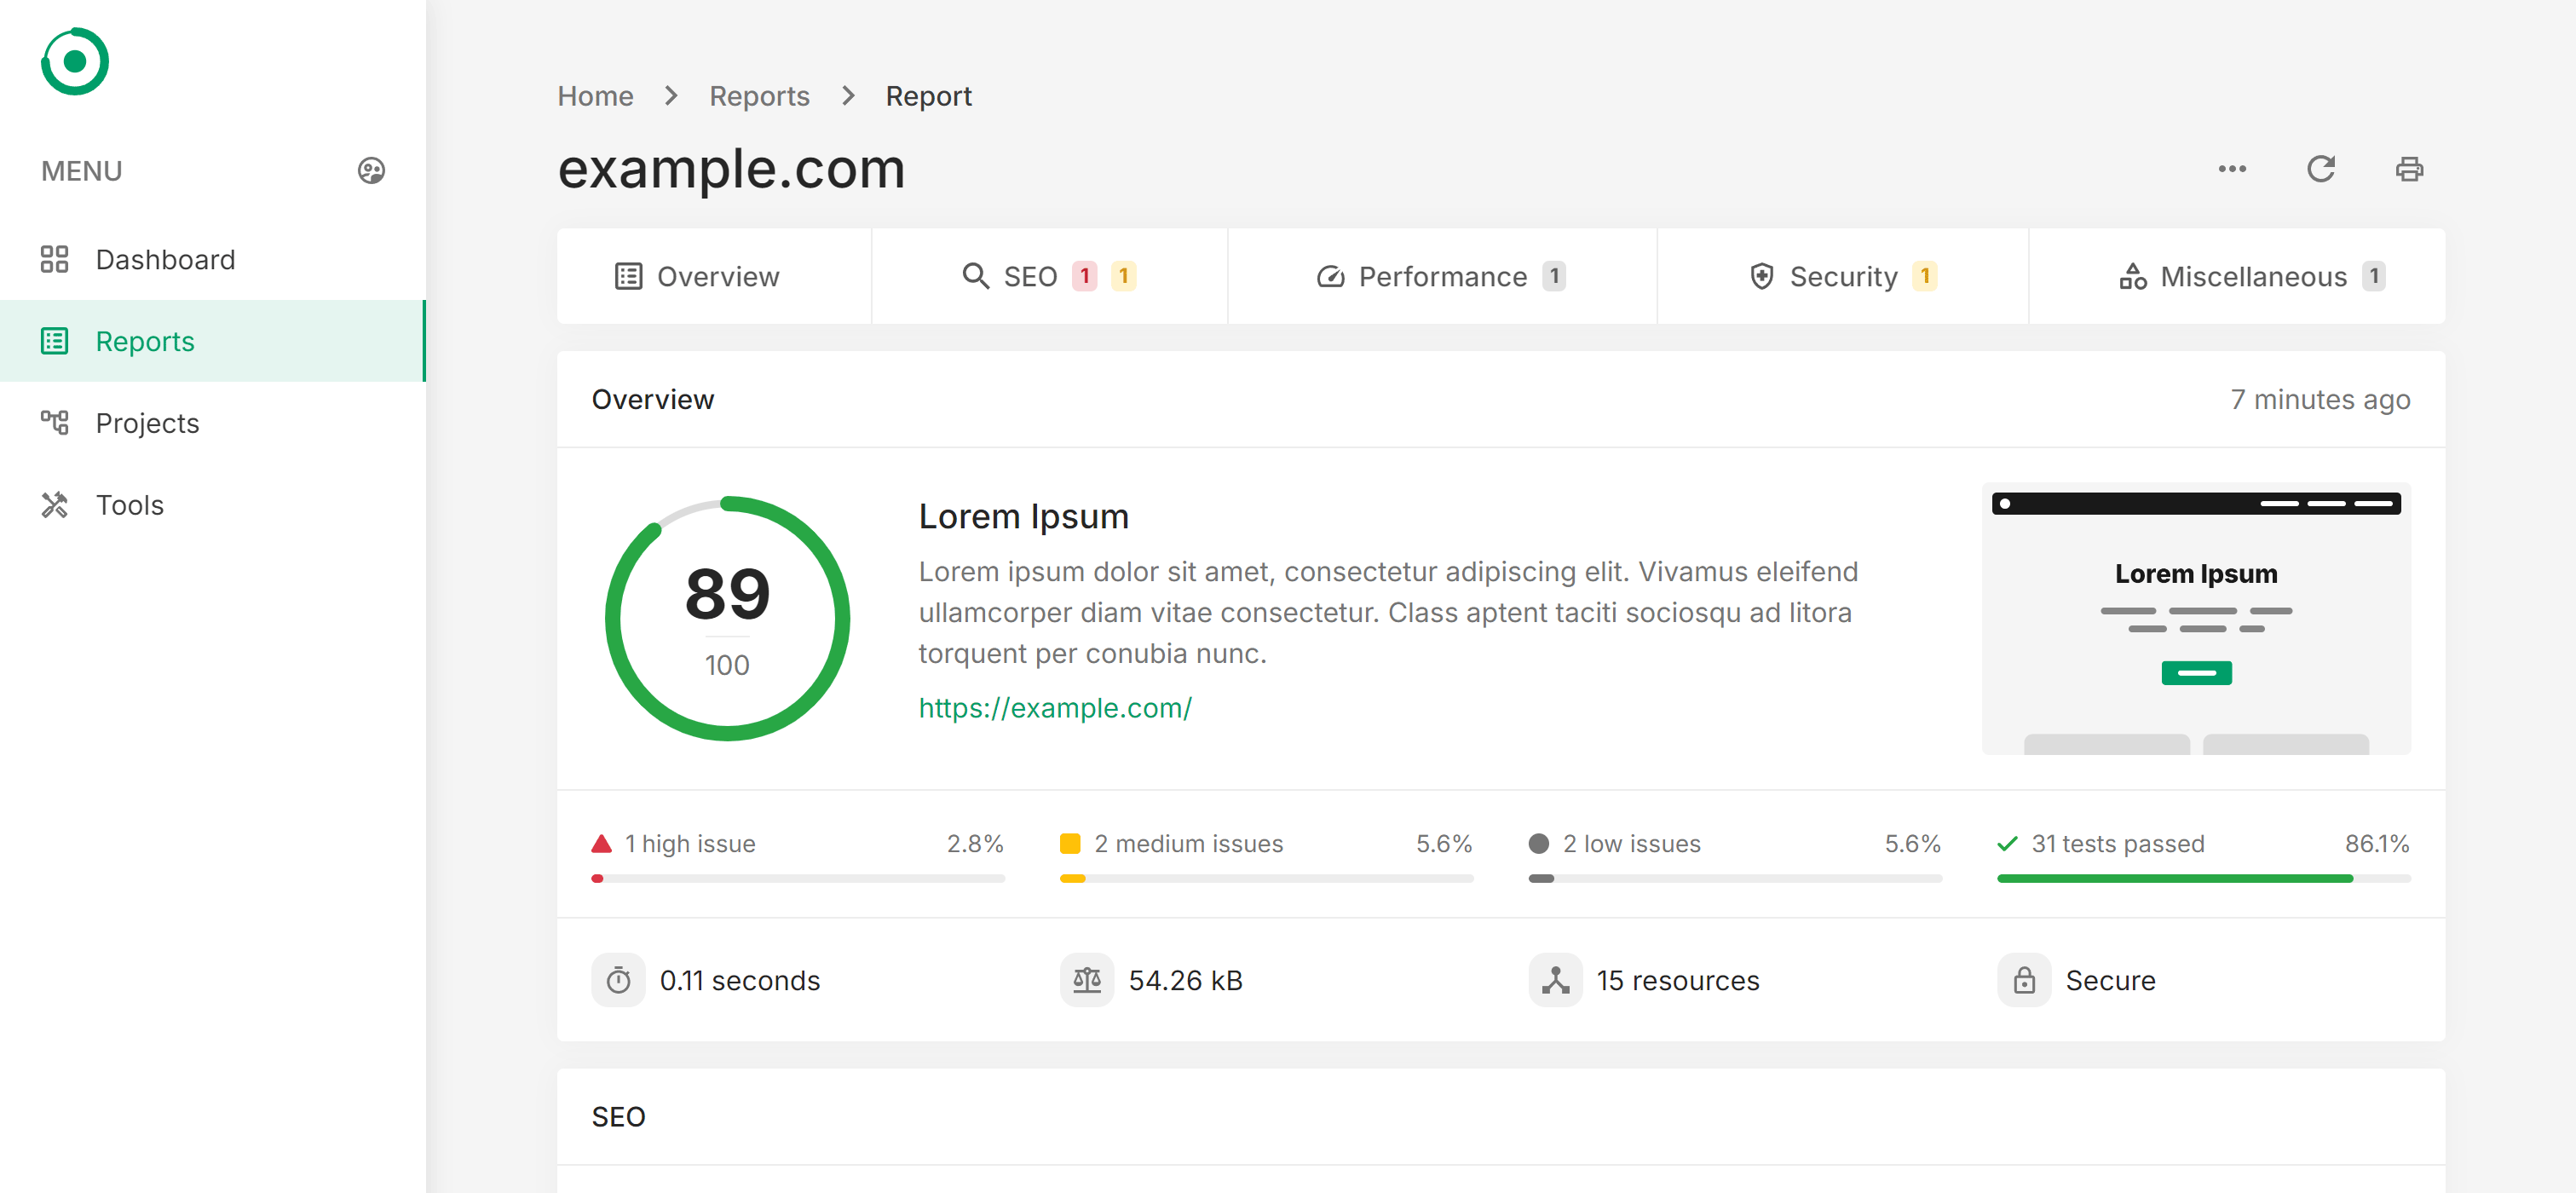Click the Overview breadcrumb link

(718, 276)
